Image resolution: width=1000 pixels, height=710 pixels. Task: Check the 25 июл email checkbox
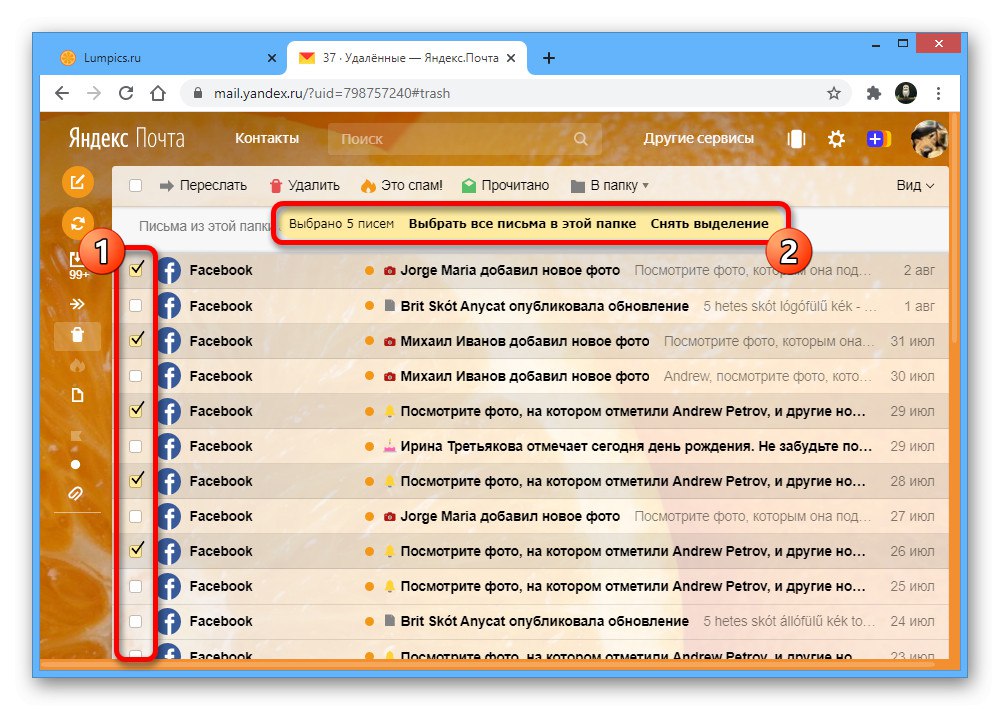point(135,586)
